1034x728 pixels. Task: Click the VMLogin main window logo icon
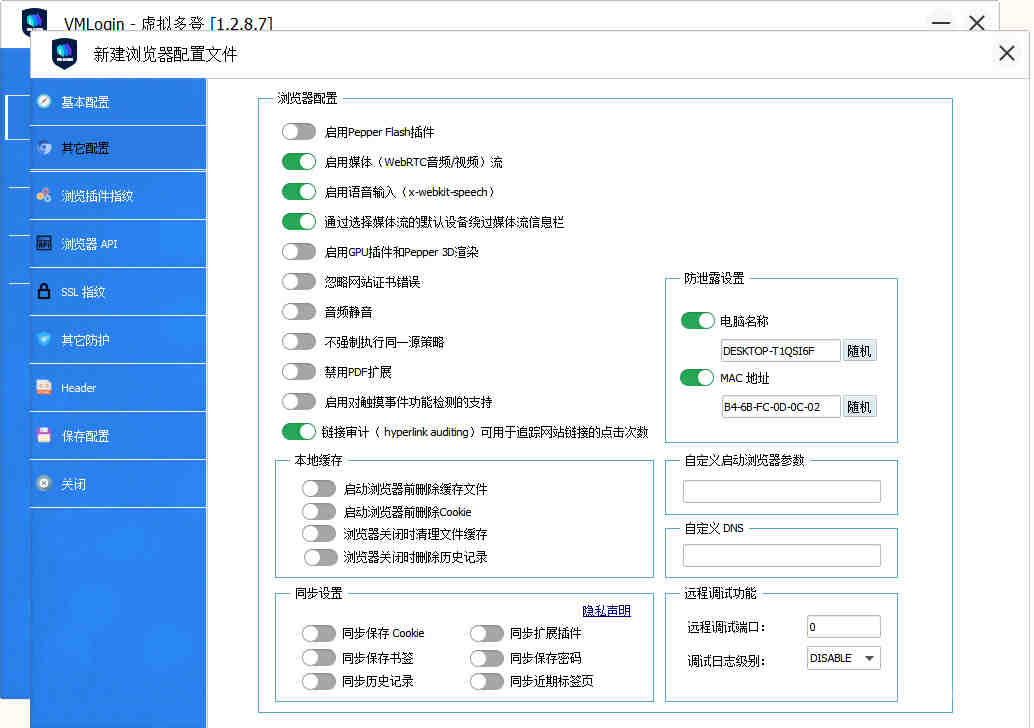pos(34,20)
